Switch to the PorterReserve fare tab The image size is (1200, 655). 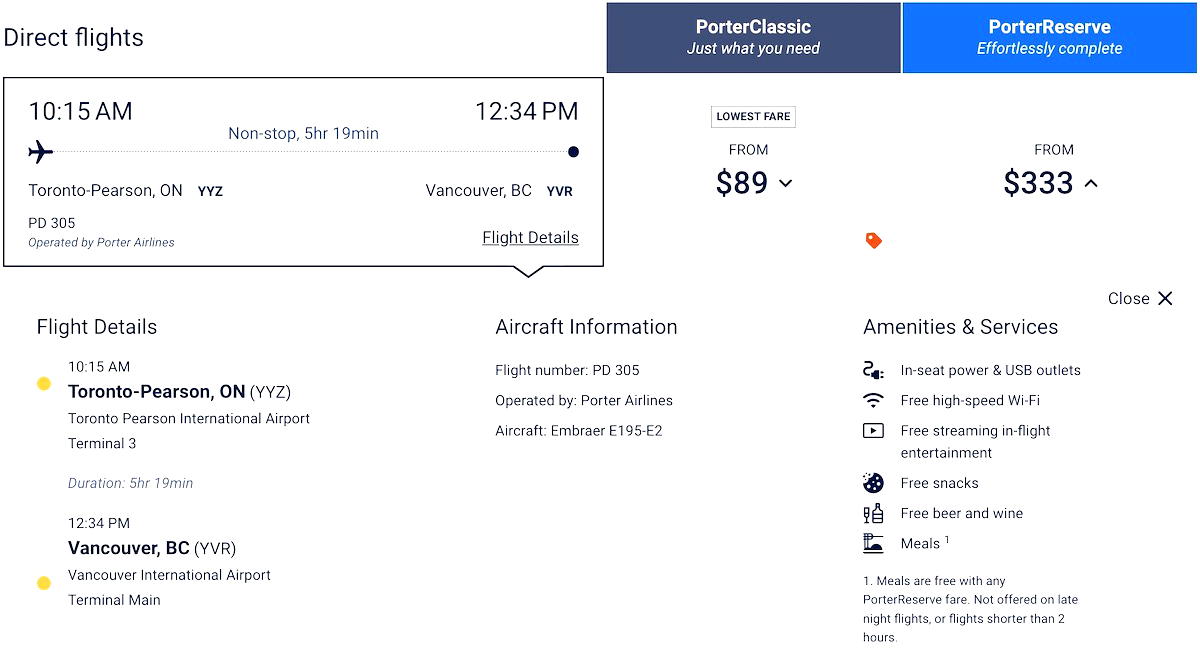point(1048,37)
